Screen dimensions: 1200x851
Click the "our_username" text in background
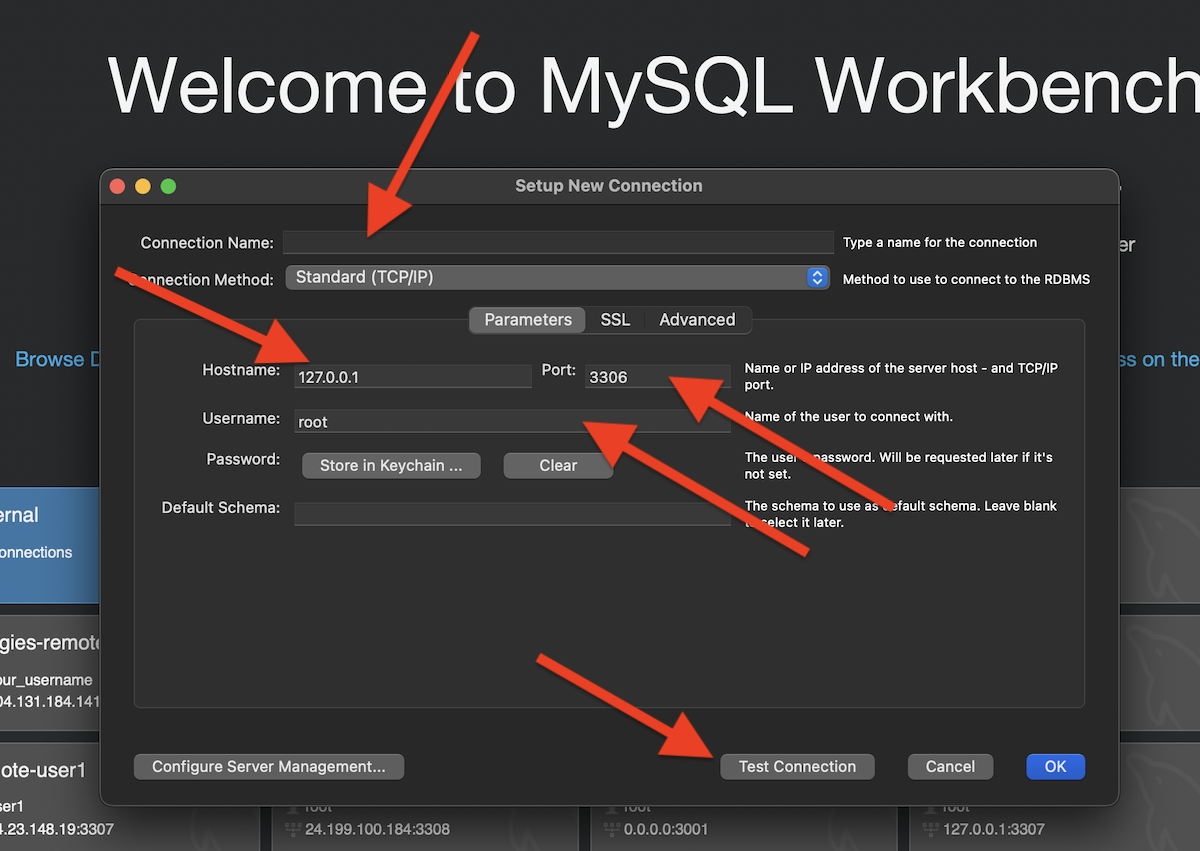coord(46,680)
